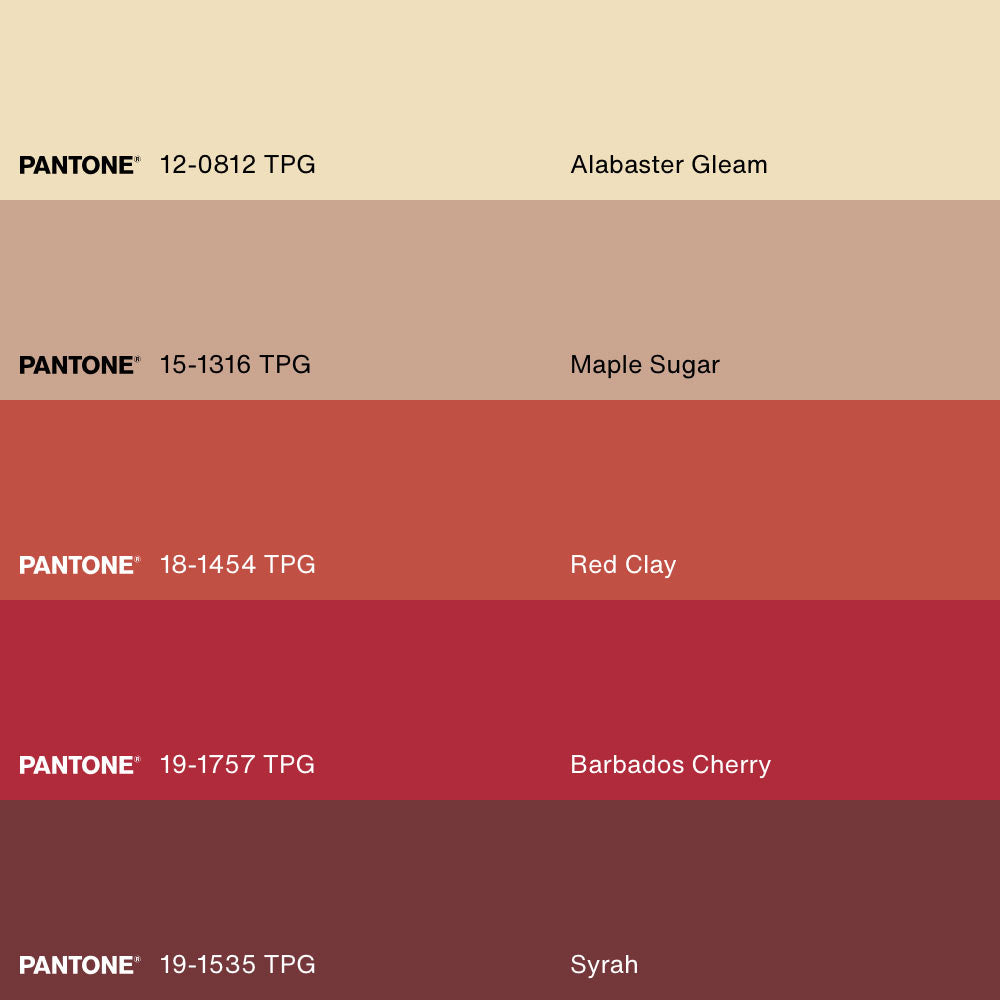This screenshot has width=1000, height=1000.
Task: Select the color code 19-1757 TPG
Action: pyautogui.click(x=237, y=765)
